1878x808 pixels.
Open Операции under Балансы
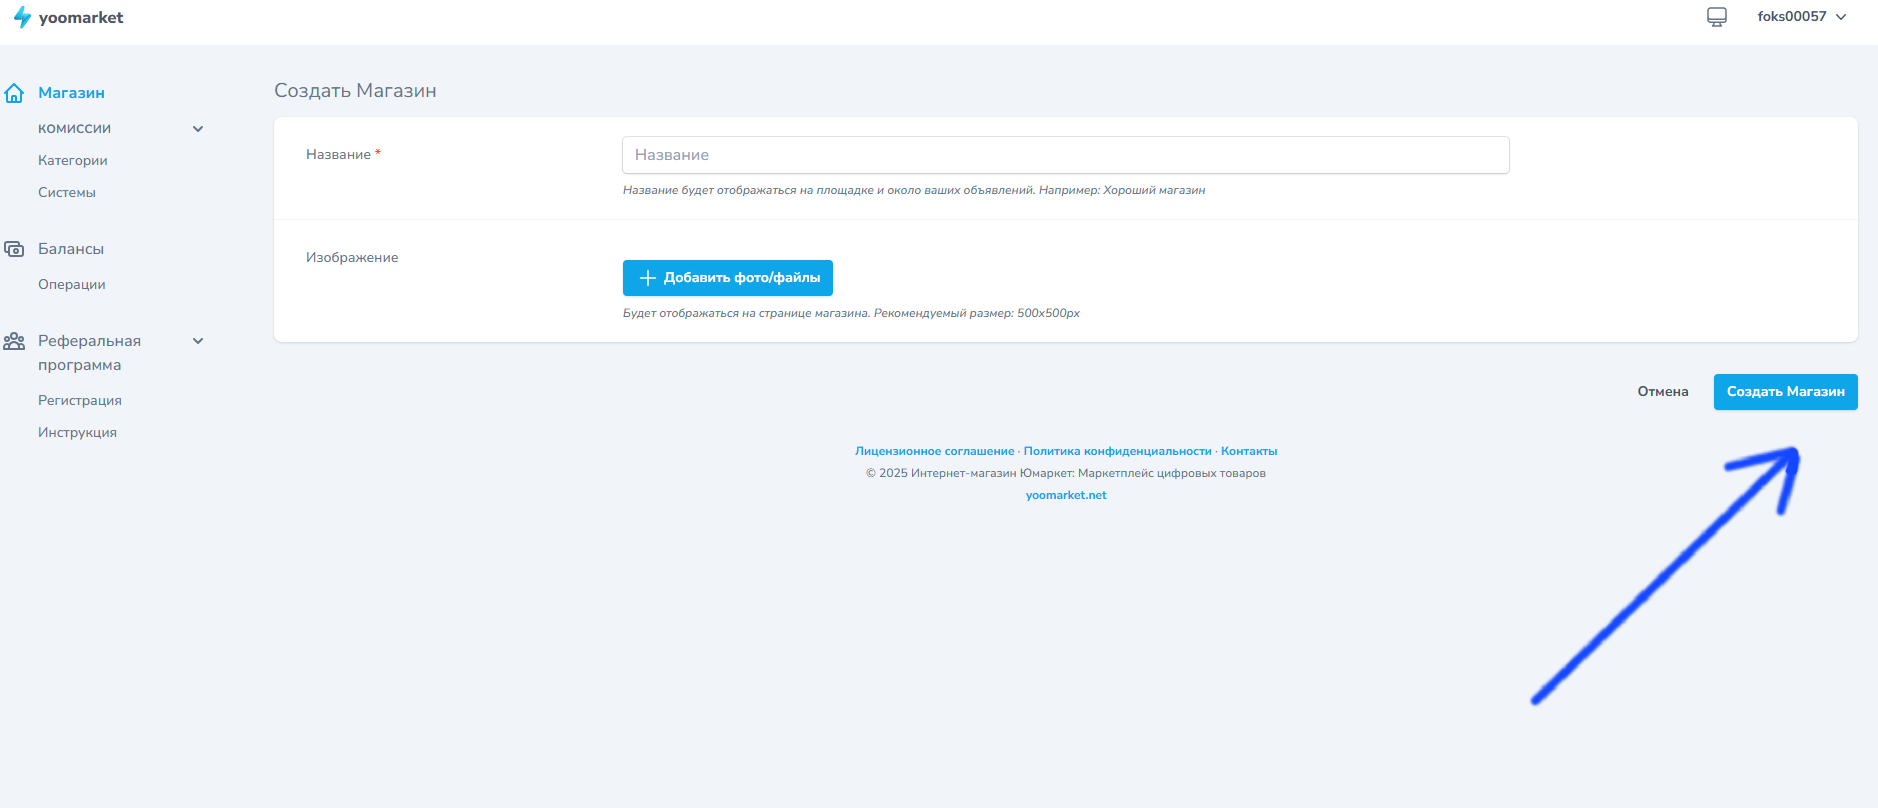pyautogui.click(x=72, y=285)
